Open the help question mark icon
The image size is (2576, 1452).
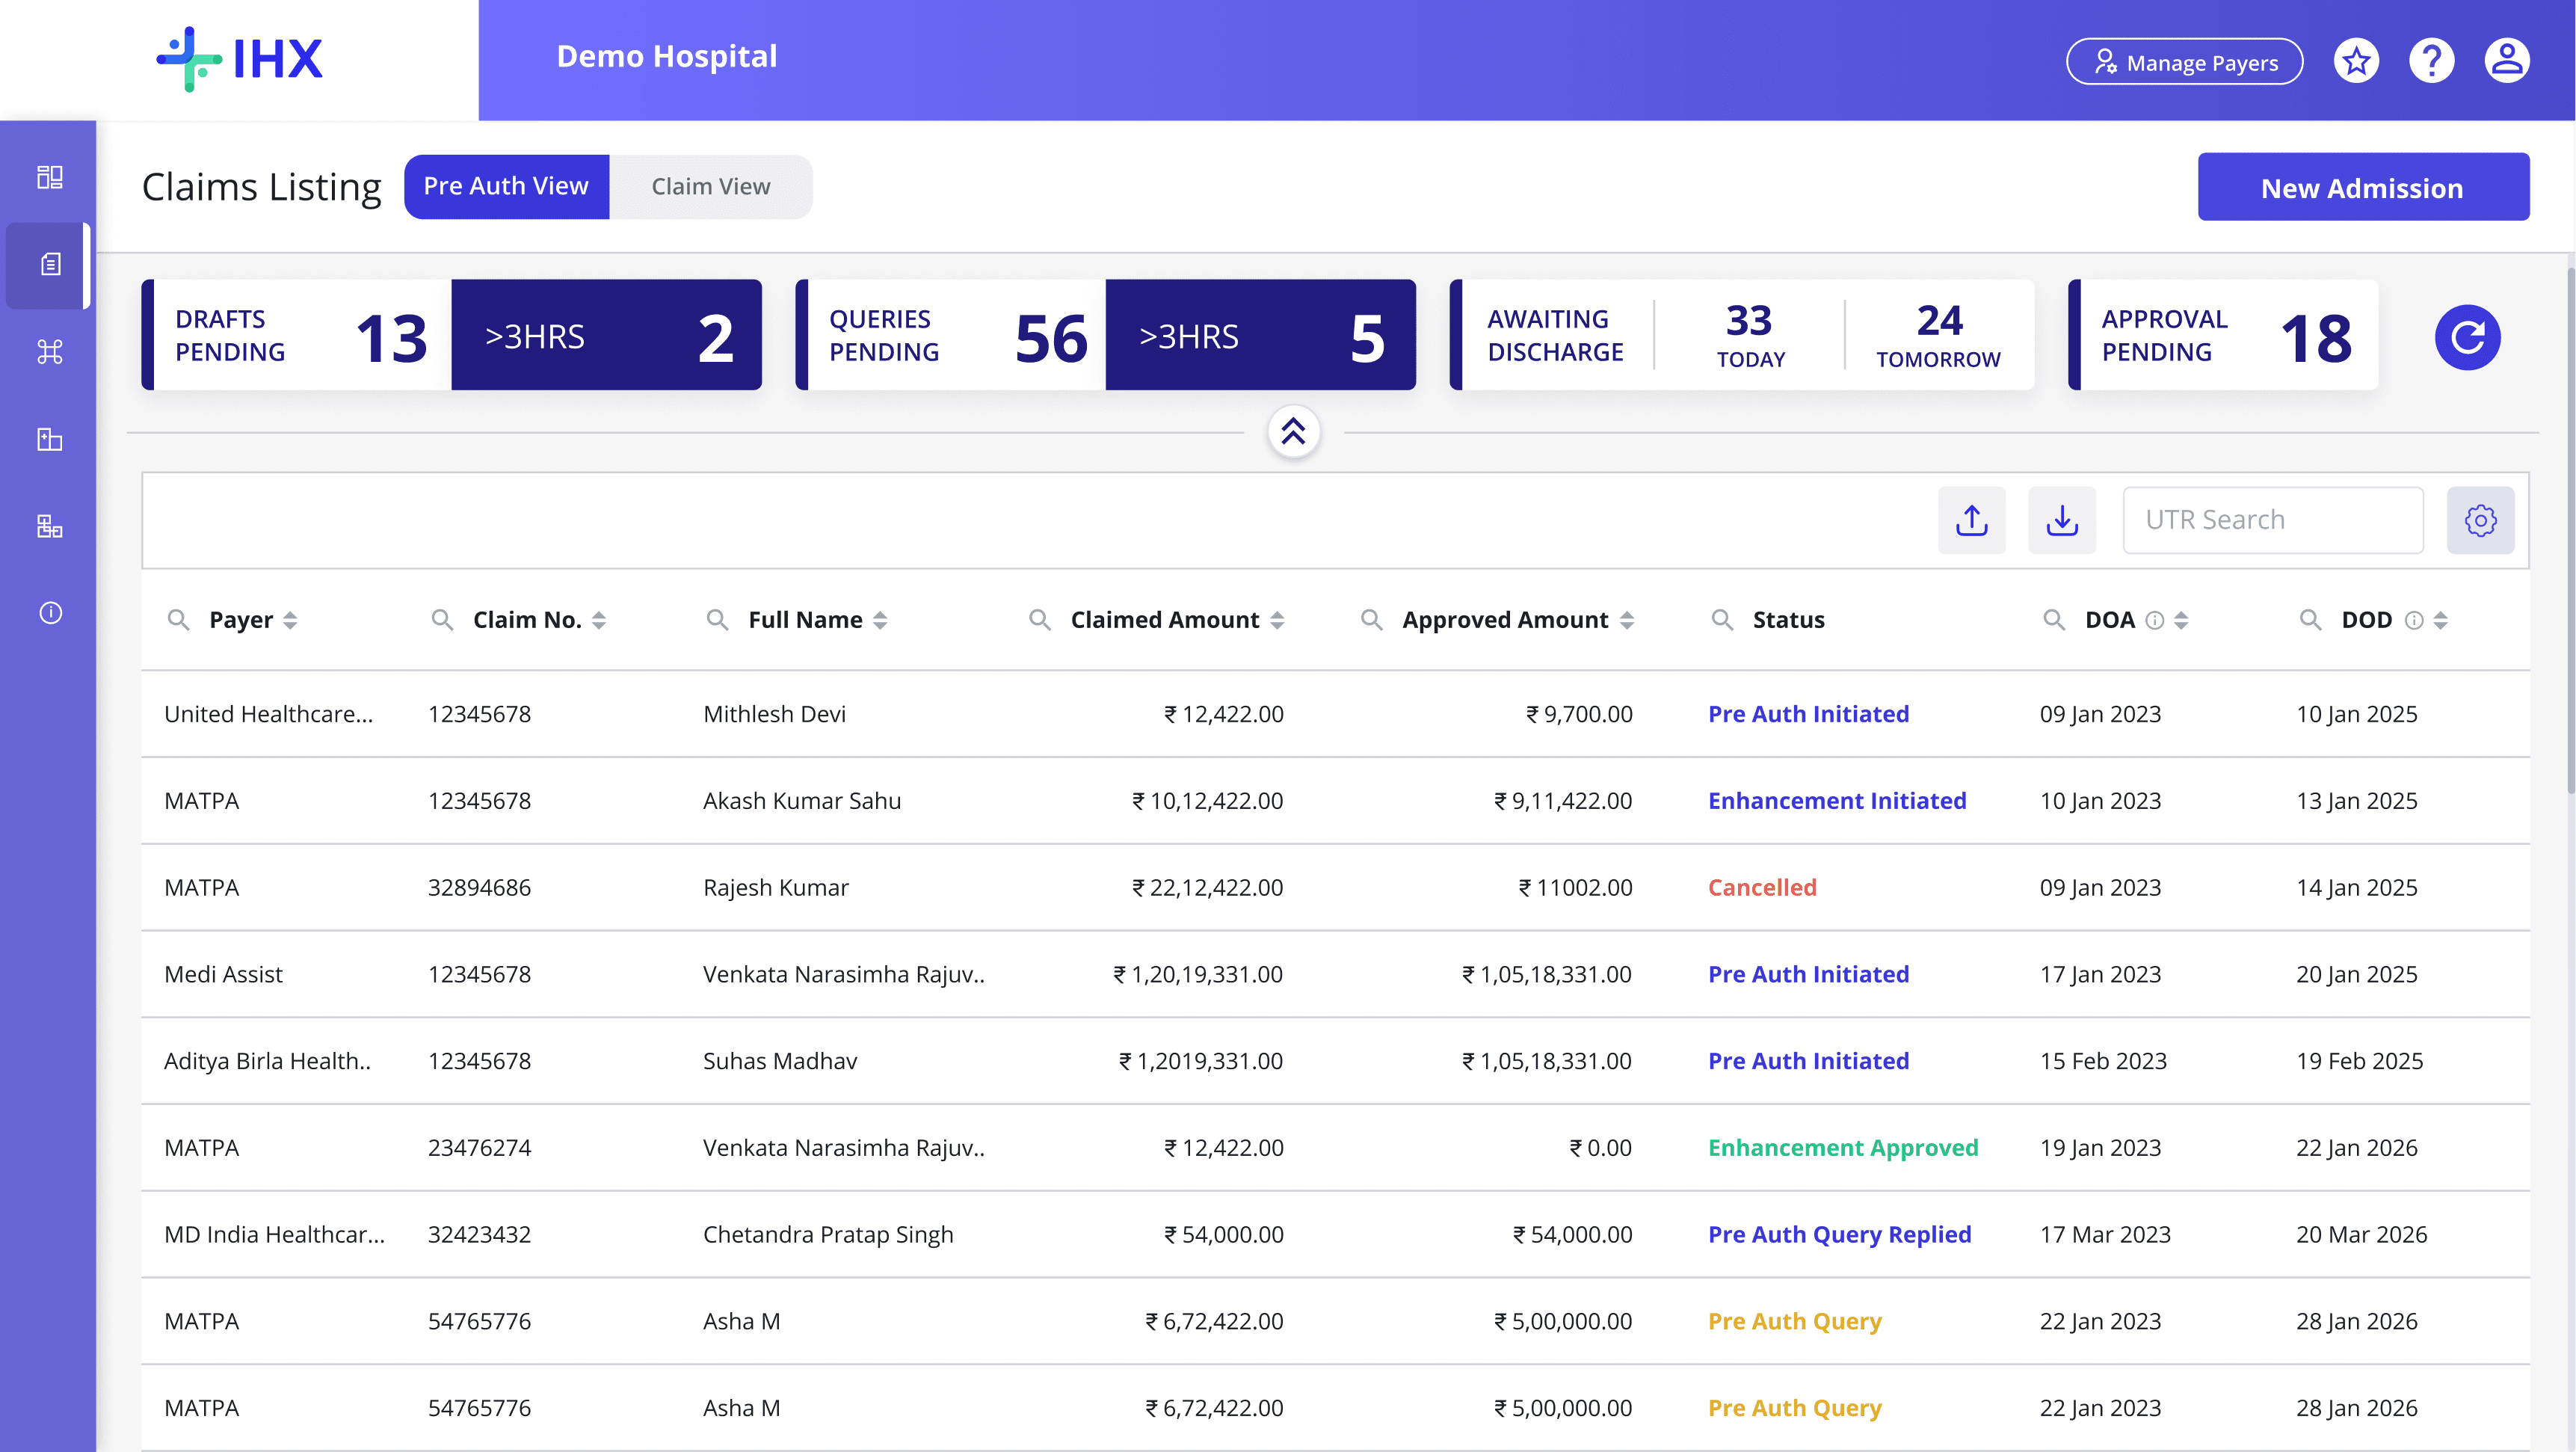click(x=2431, y=62)
